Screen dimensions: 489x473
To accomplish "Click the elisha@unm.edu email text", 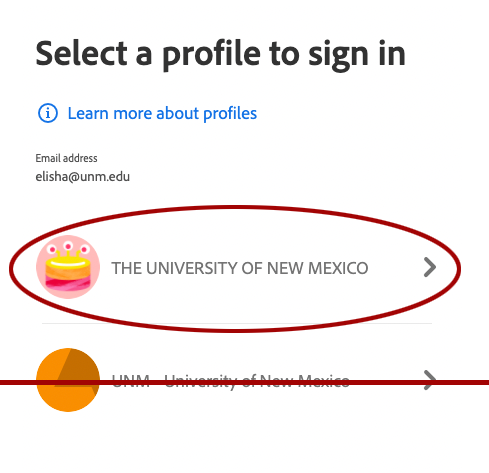I will tap(83, 177).
